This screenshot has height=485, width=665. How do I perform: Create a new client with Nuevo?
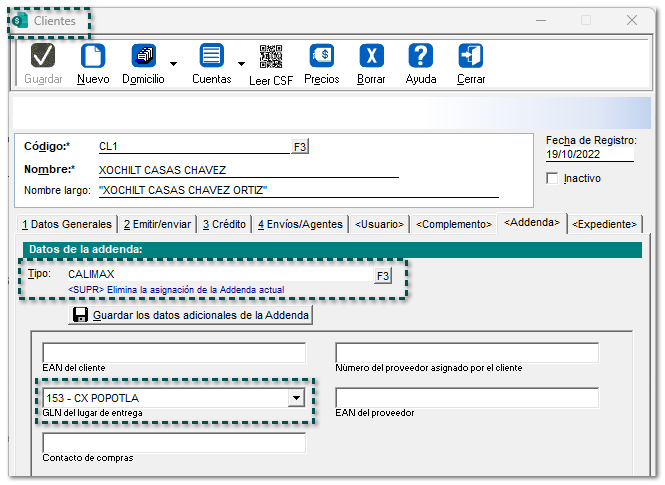click(92, 56)
